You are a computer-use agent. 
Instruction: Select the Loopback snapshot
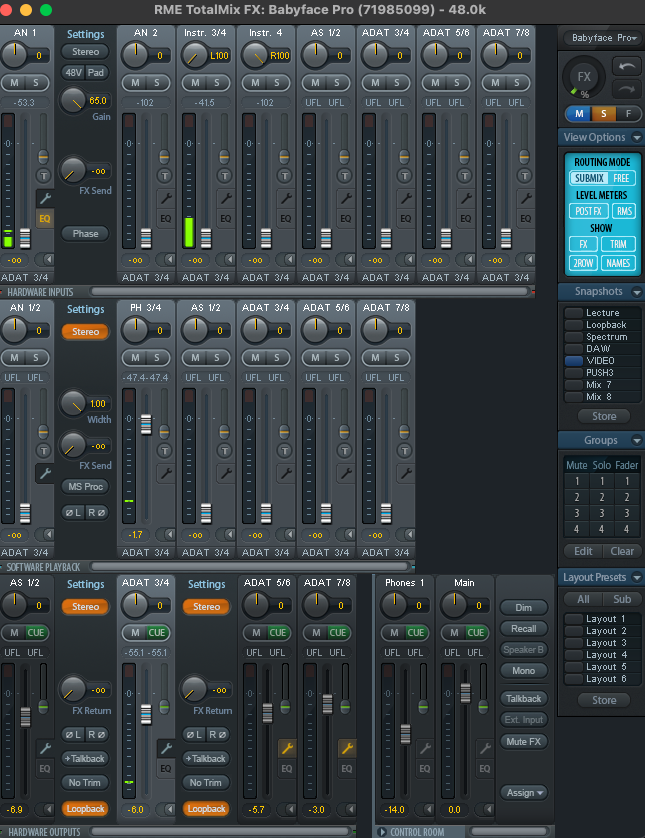point(606,325)
